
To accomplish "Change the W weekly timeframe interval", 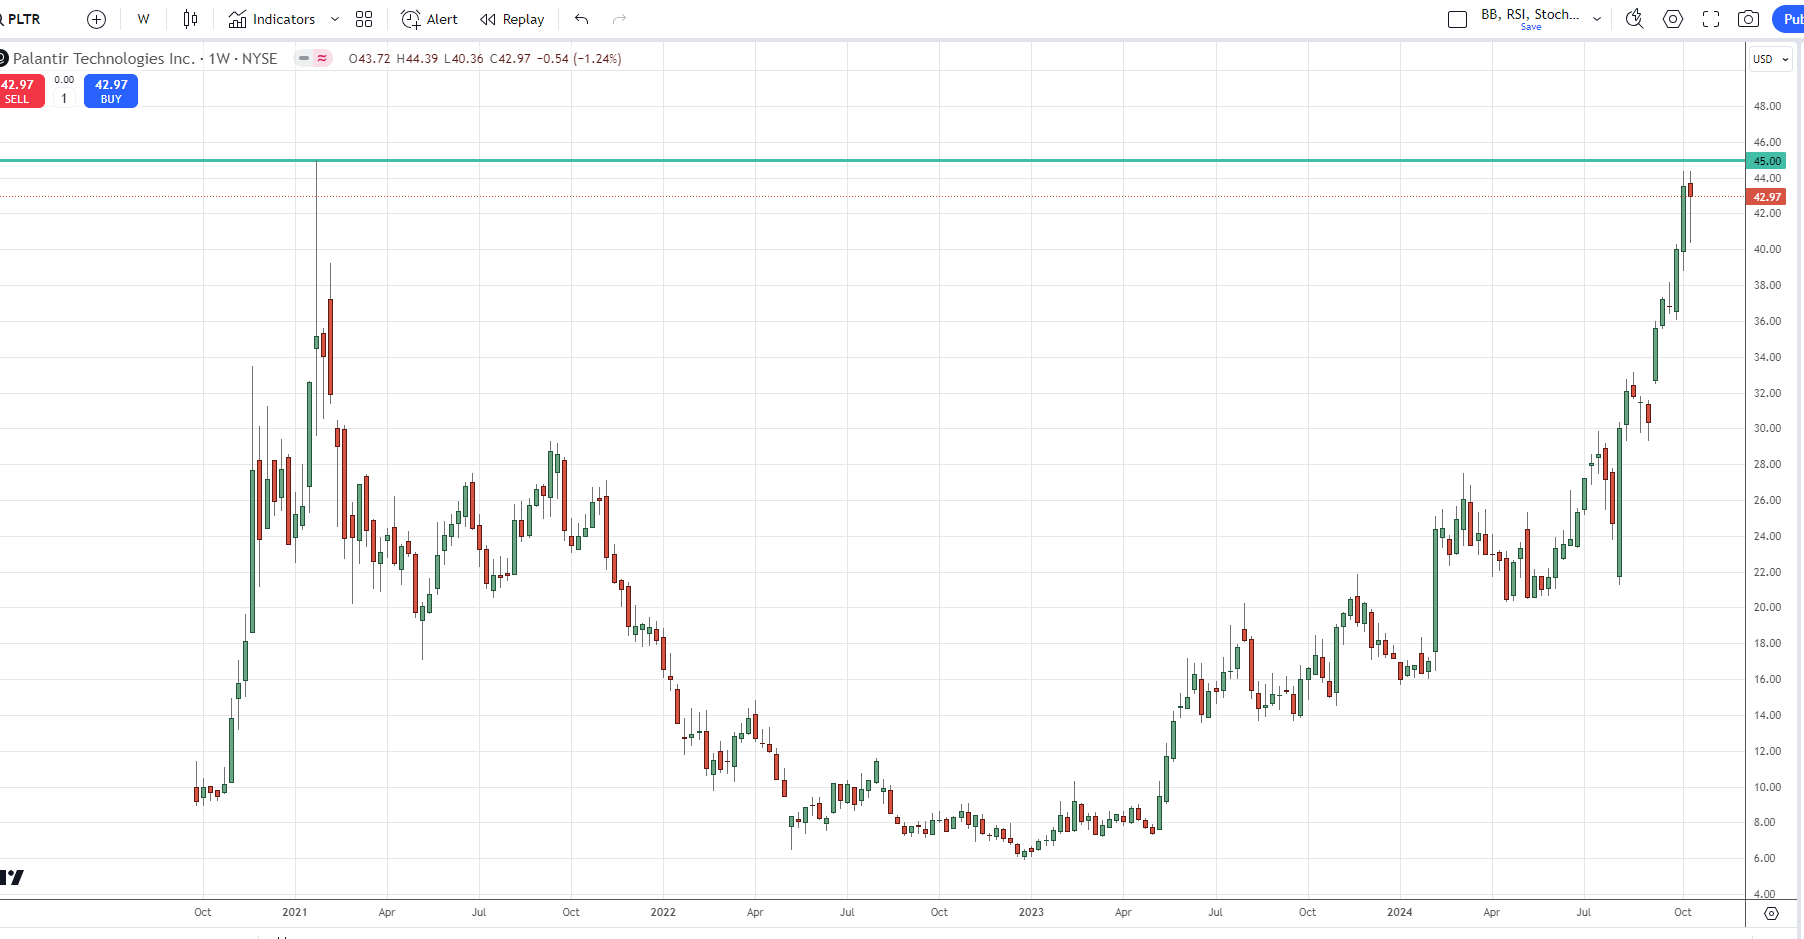I will pos(143,19).
